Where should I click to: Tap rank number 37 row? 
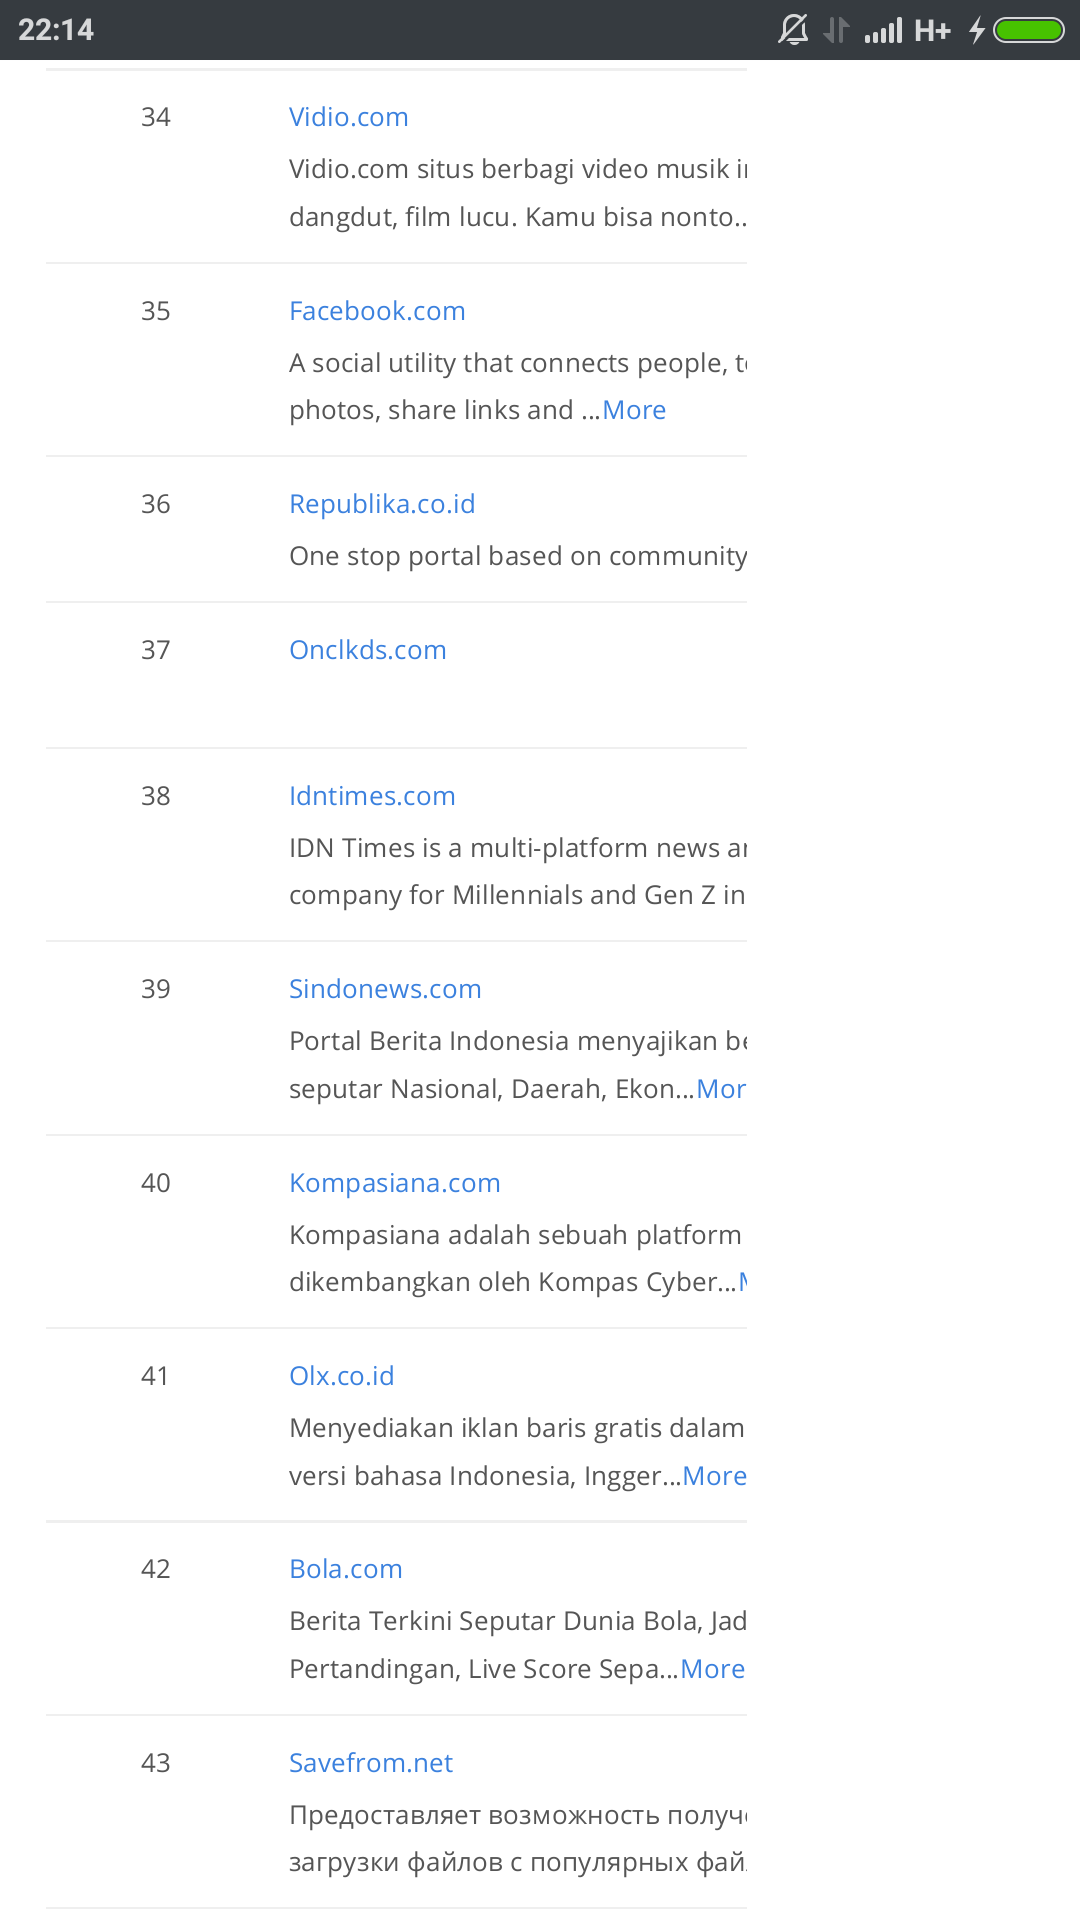point(396,675)
